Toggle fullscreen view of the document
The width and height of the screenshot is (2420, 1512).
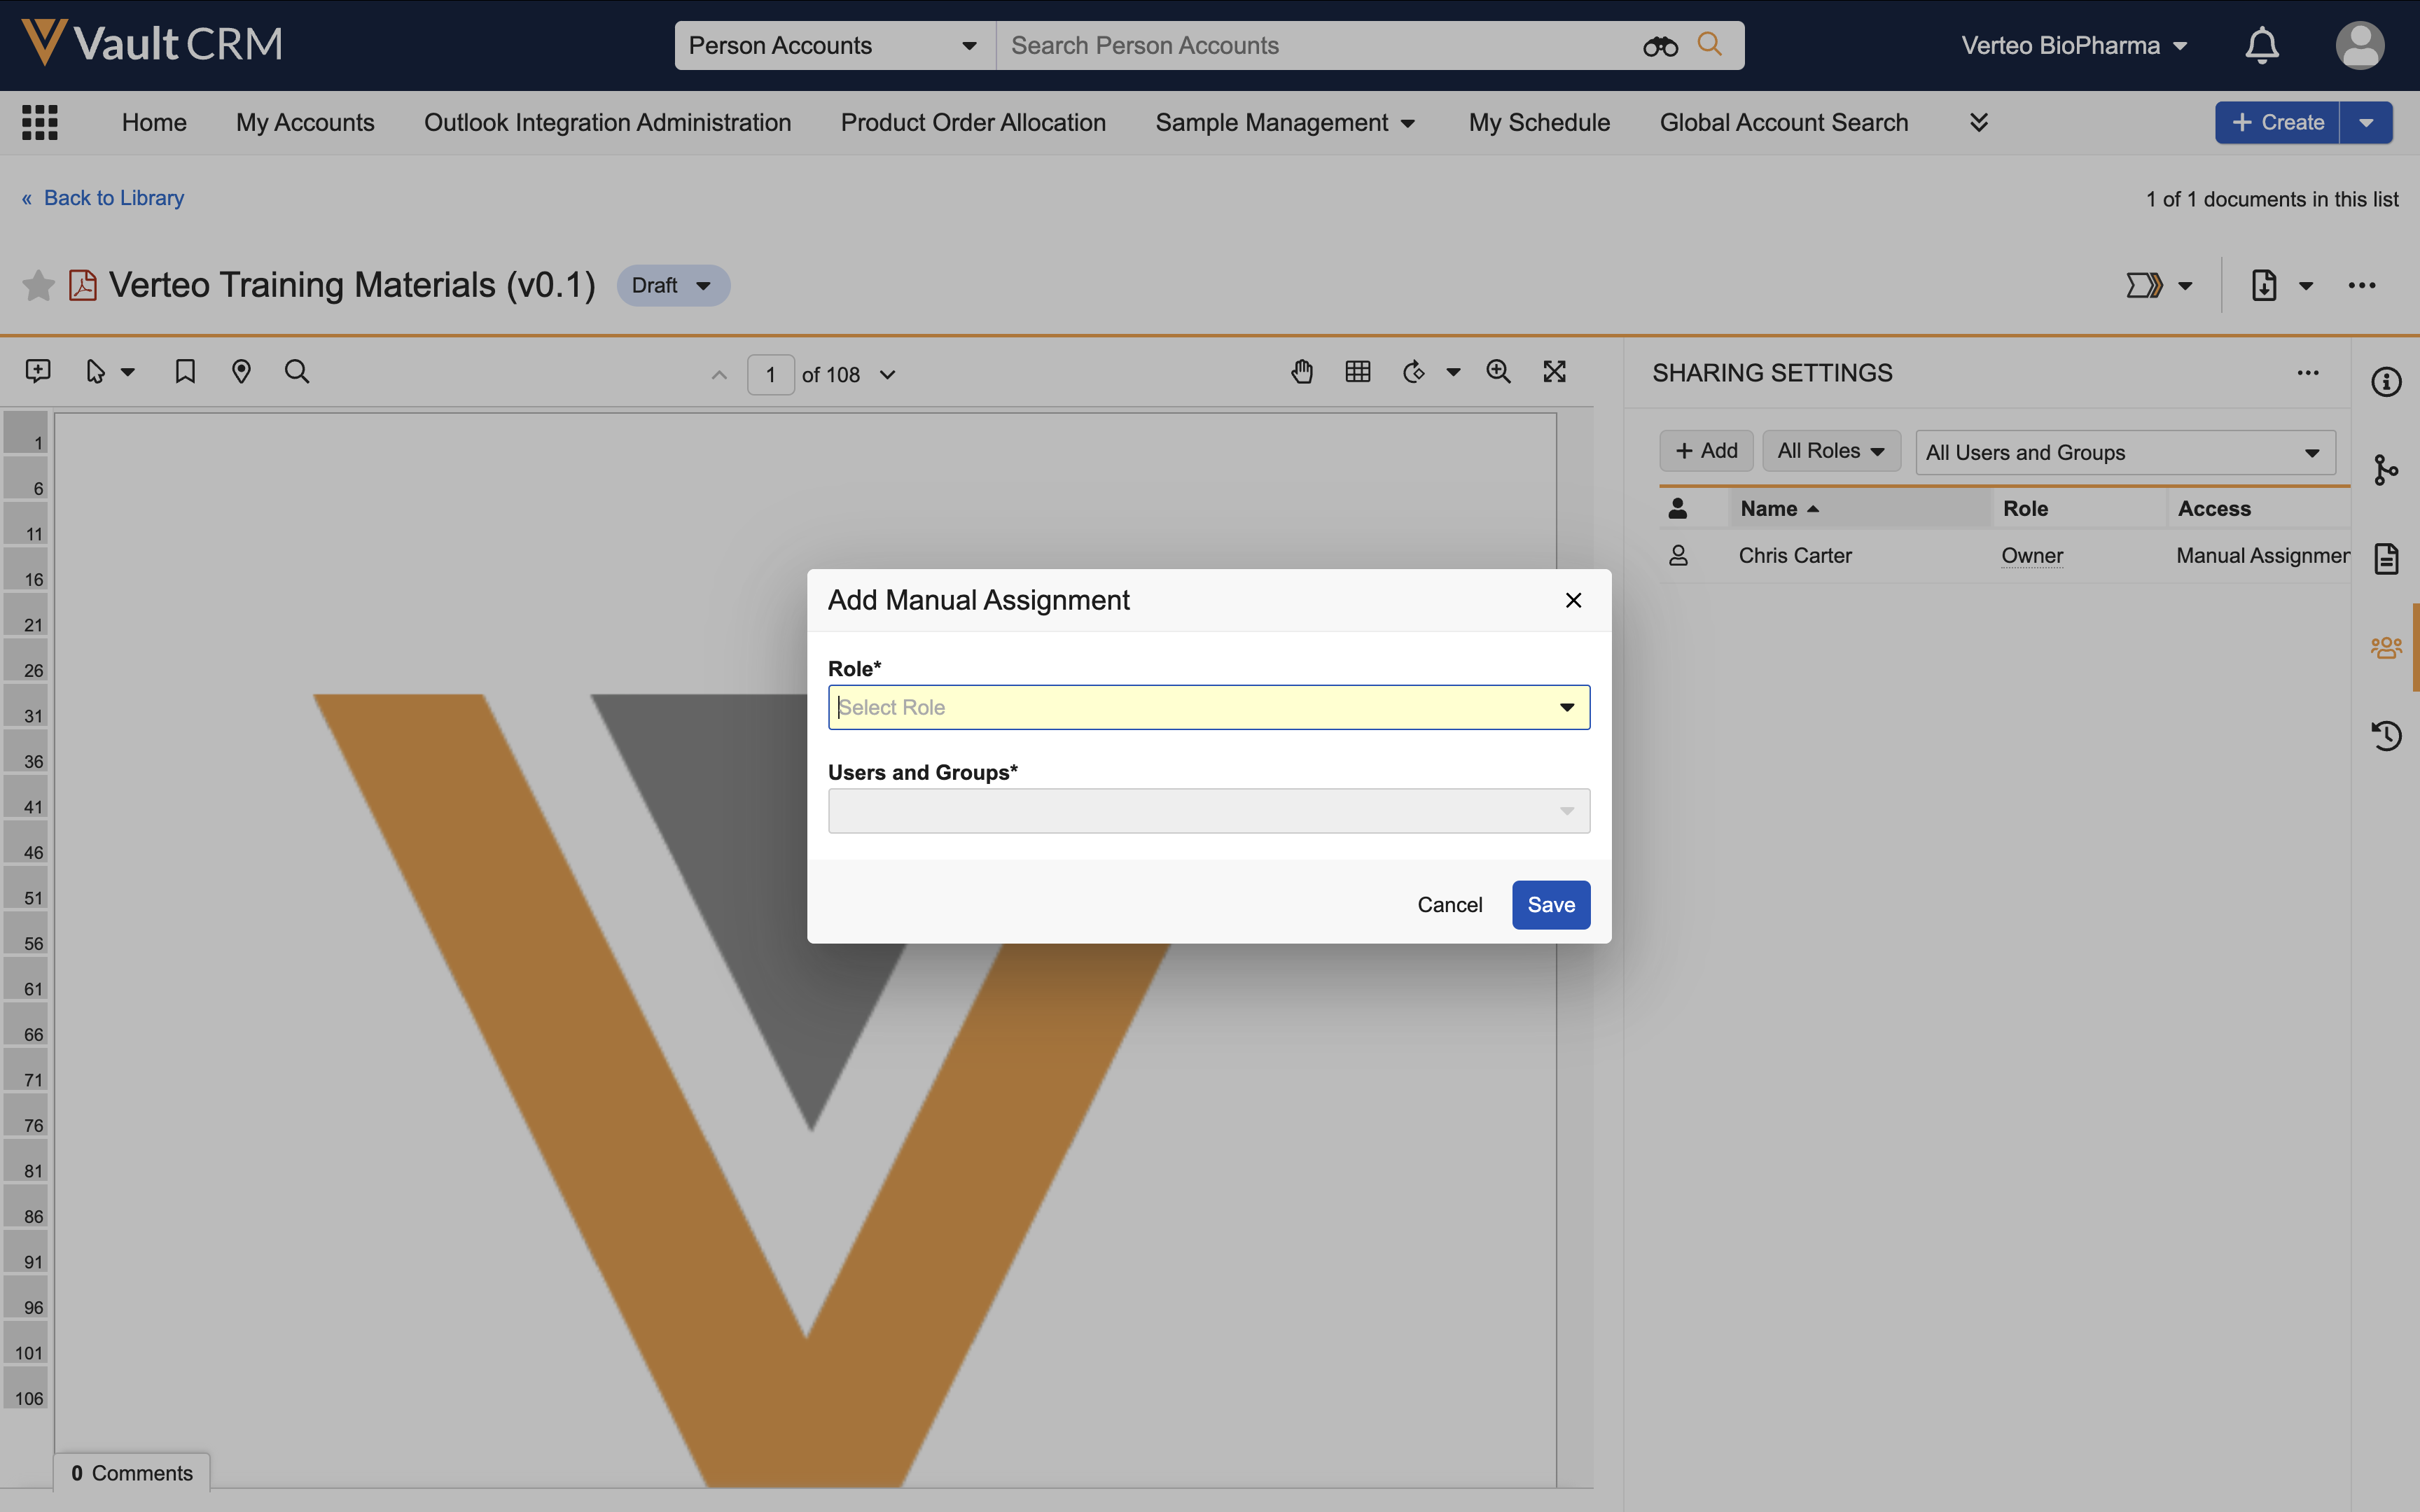click(1554, 372)
